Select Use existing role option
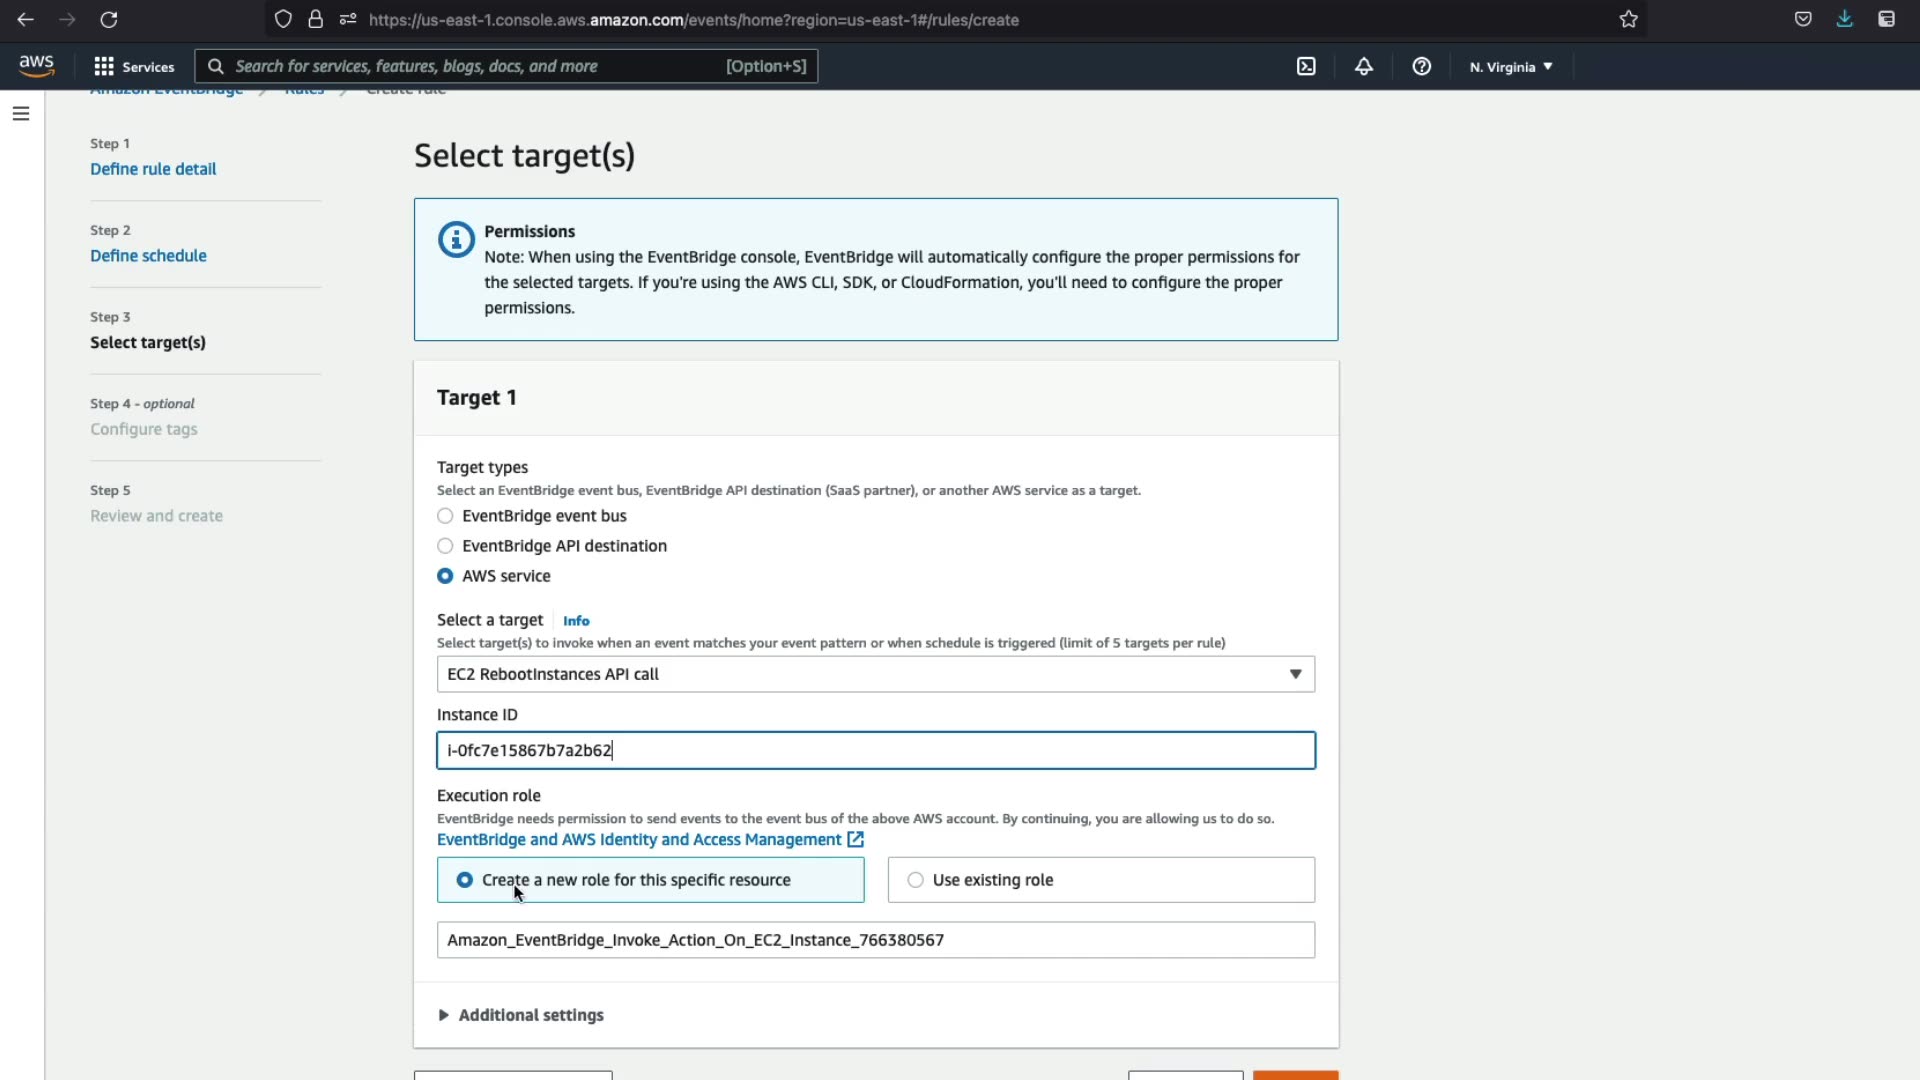The image size is (1920, 1080). pos(915,880)
